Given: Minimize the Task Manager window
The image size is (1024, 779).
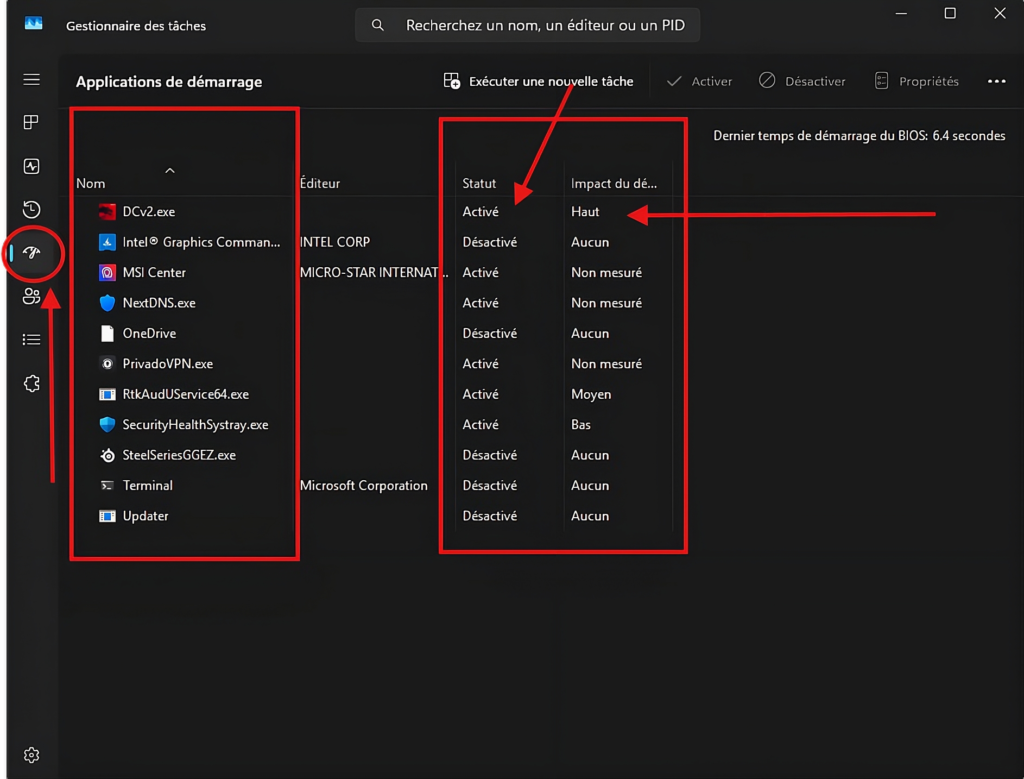Looking at the screenshot, I should [x=901, y=13].
